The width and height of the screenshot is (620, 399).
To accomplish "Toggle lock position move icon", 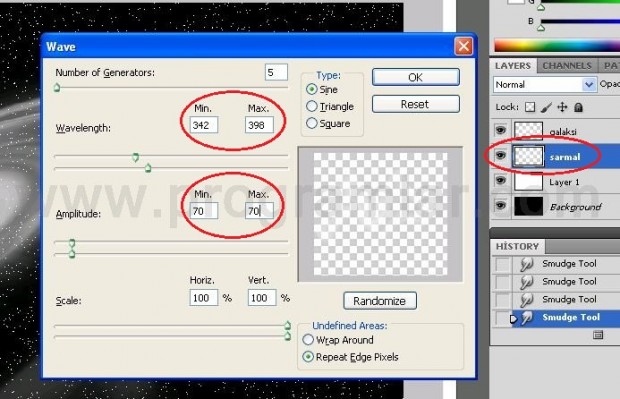I will pos(562,107).
